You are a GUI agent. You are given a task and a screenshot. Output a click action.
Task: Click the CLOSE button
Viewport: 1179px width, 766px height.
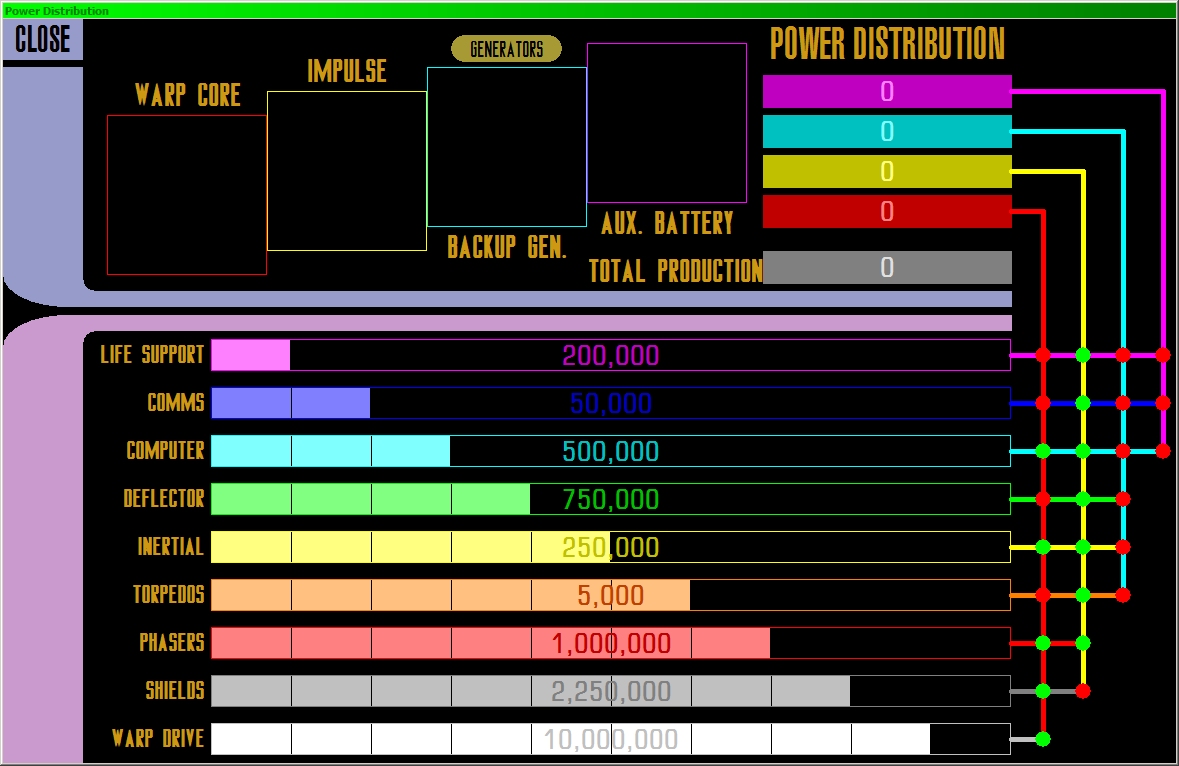42,39
